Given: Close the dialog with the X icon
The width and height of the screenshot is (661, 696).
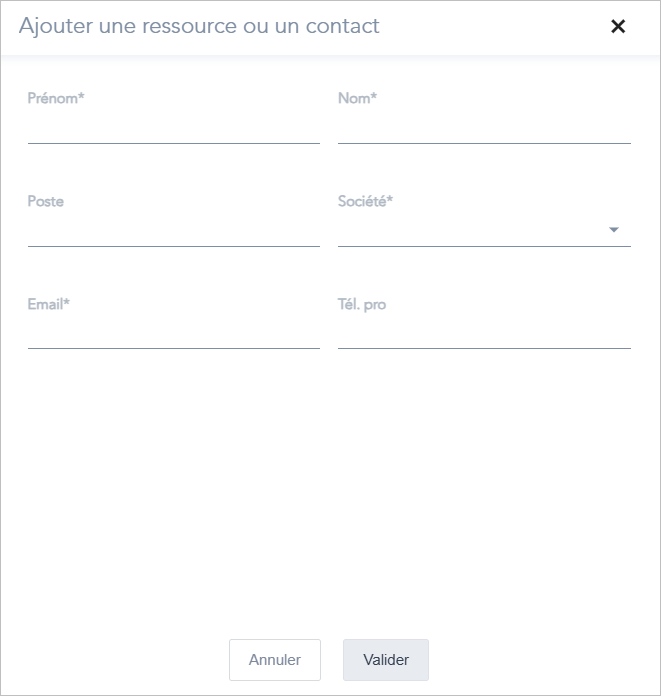Looking at the screenshot, I should tap(618, 26).
